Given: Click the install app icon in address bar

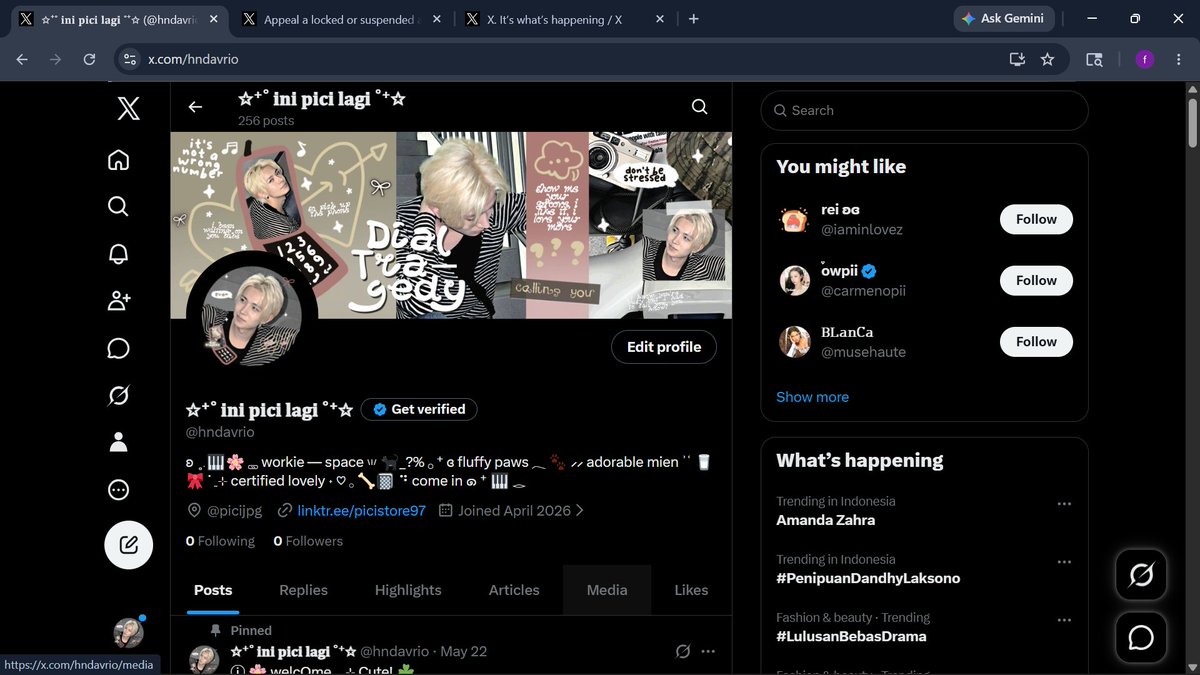Looking at the screenshot, I should coord(1017,59).
